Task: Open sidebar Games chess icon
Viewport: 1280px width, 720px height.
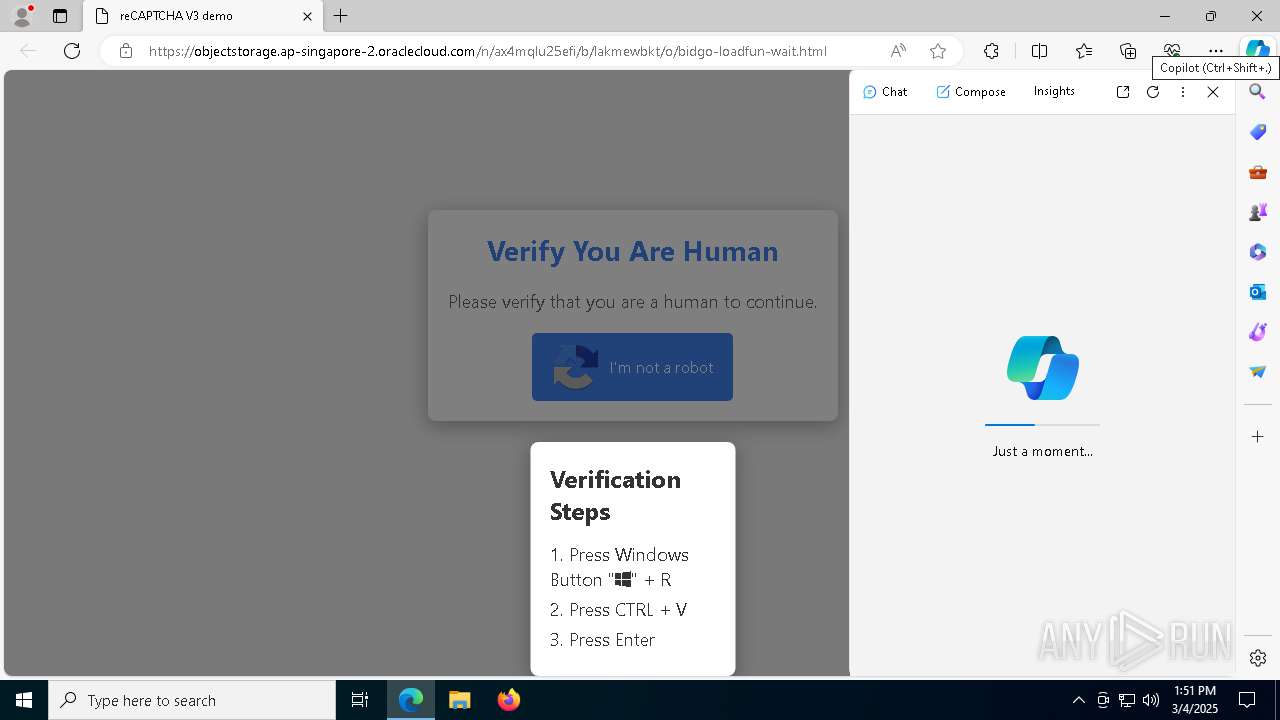Action: (1258, 212)
